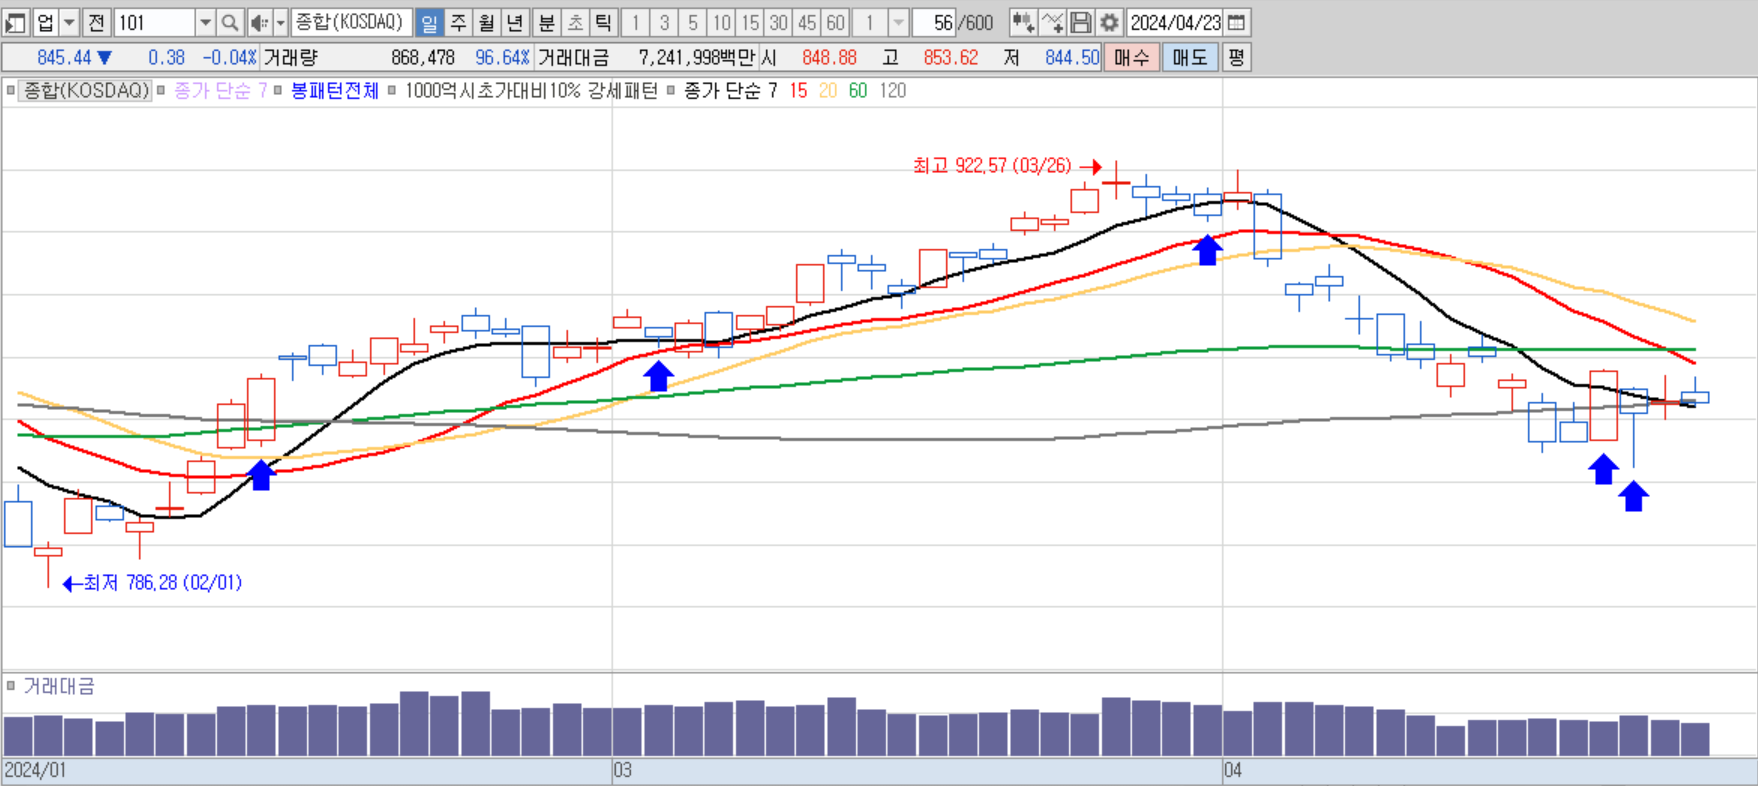Click the gray 120 moving average label
Image resolution: width=1758 pixels, height=786 pixels.
click(x=893, y=91)
